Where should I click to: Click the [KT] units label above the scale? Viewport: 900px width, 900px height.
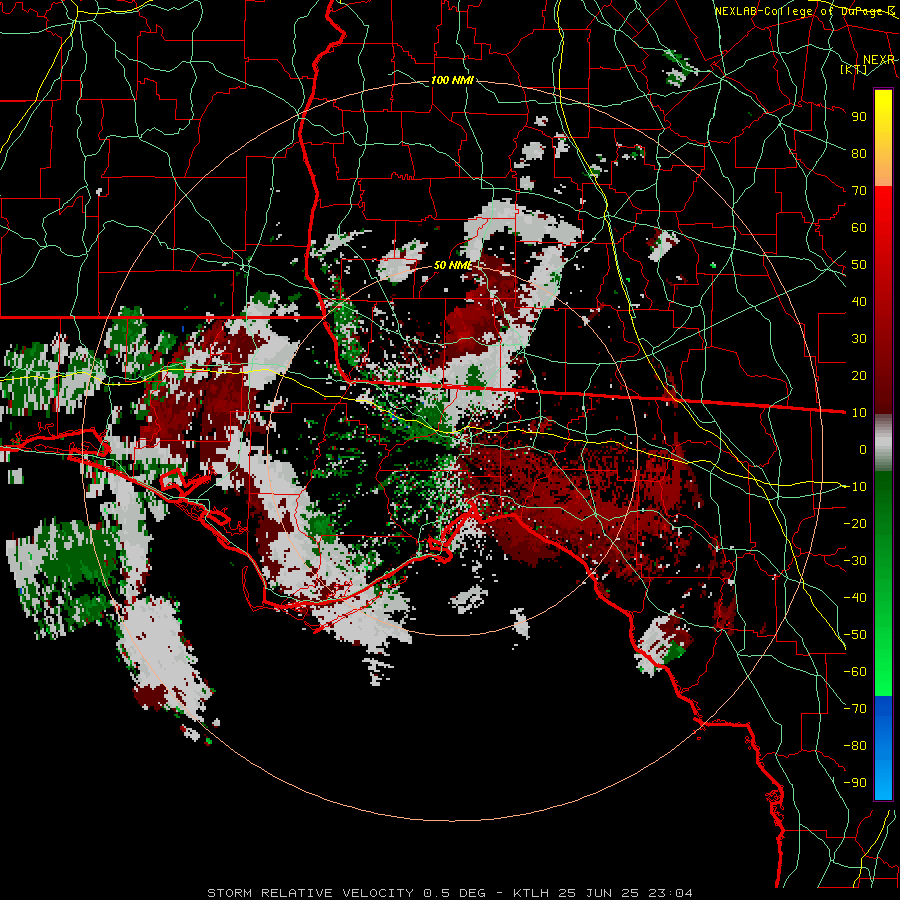[853, 69]
